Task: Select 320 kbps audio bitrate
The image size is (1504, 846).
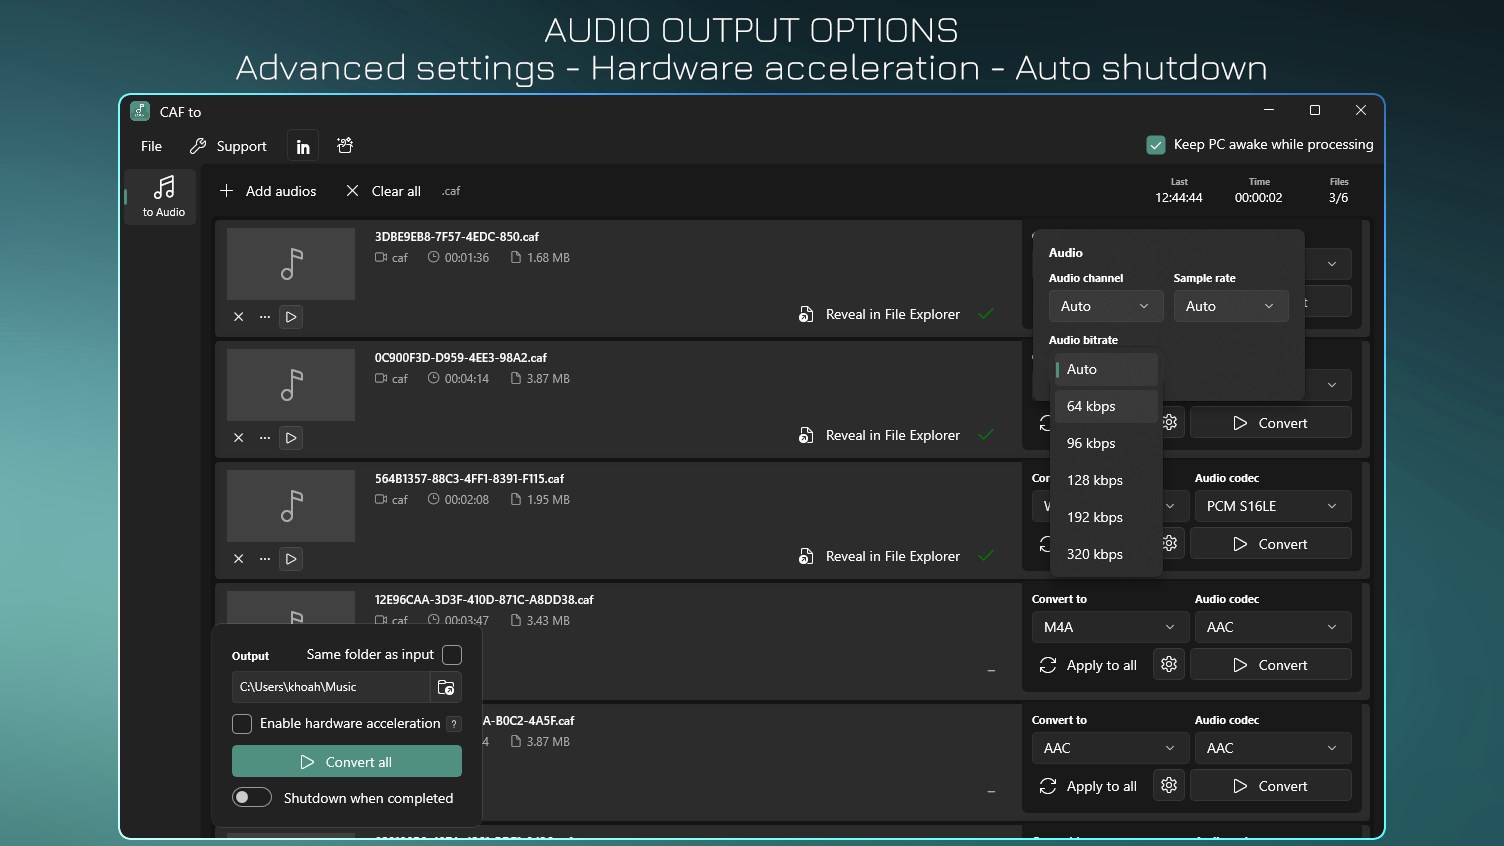Action: pyautogui.click(x=1094, y=554)
